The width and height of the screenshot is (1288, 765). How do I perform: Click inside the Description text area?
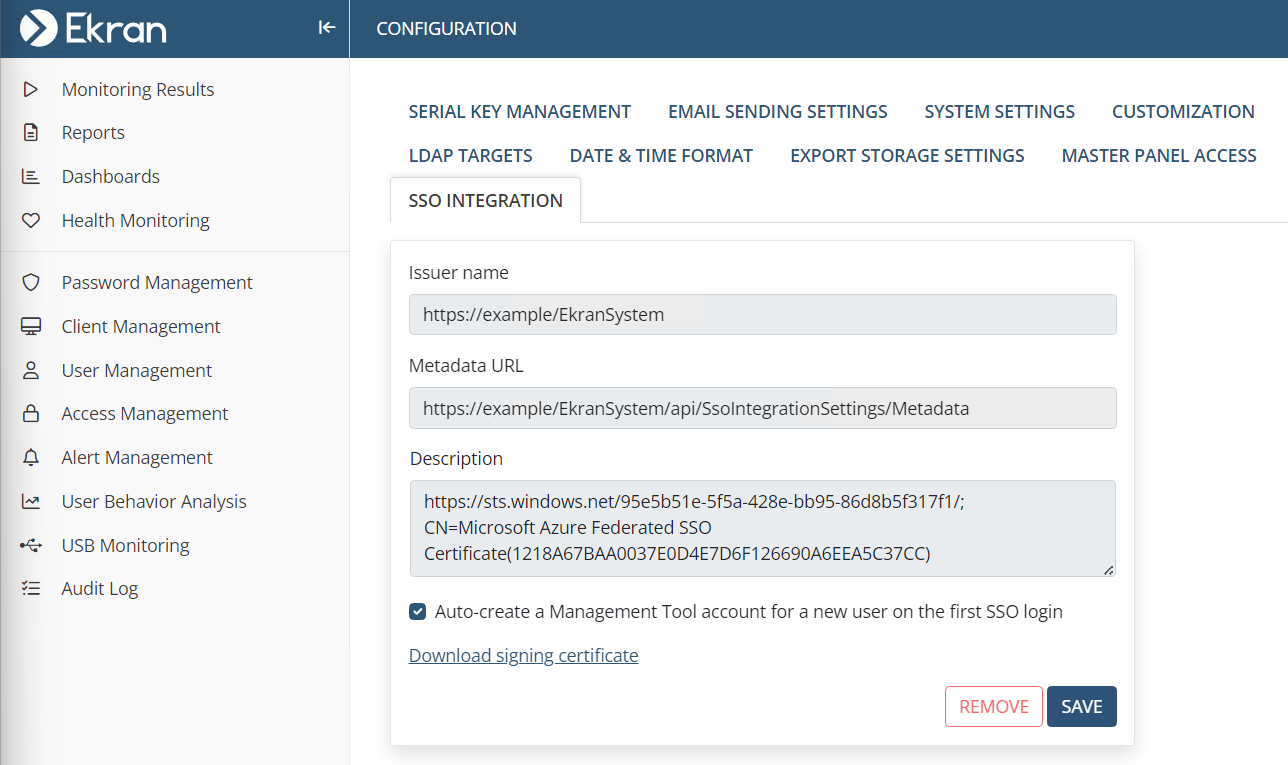pos(762,529)
